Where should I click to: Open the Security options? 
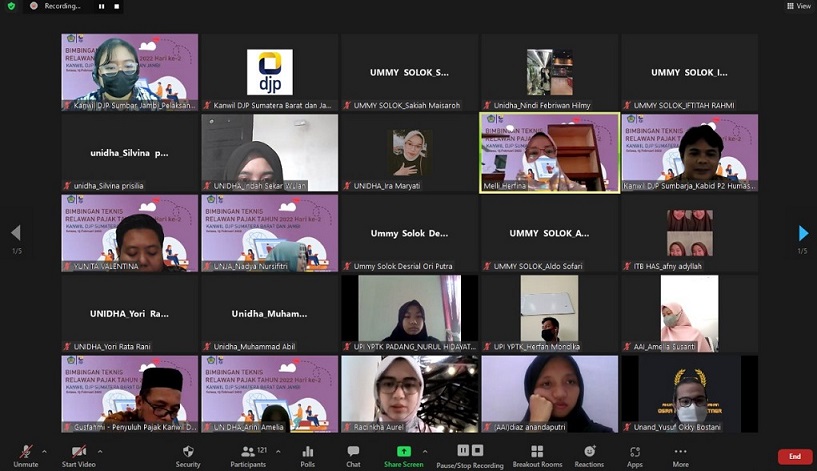[x=188, y=454]
